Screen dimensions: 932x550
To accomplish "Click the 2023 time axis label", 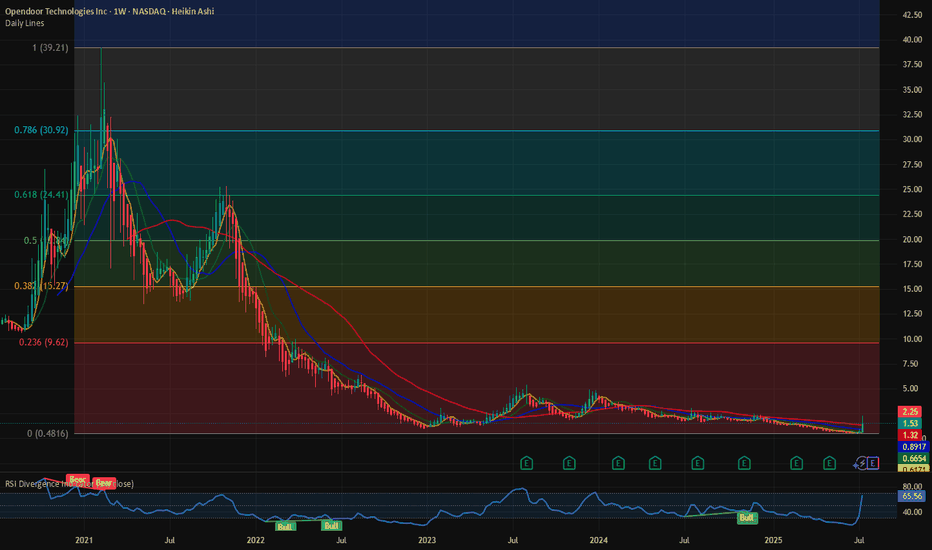I will (427, 540).
